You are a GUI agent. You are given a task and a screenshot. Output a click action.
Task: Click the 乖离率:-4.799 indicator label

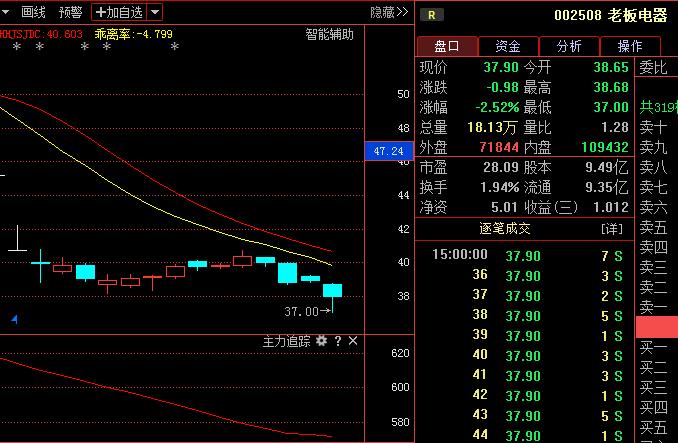[x=134, y=34]
